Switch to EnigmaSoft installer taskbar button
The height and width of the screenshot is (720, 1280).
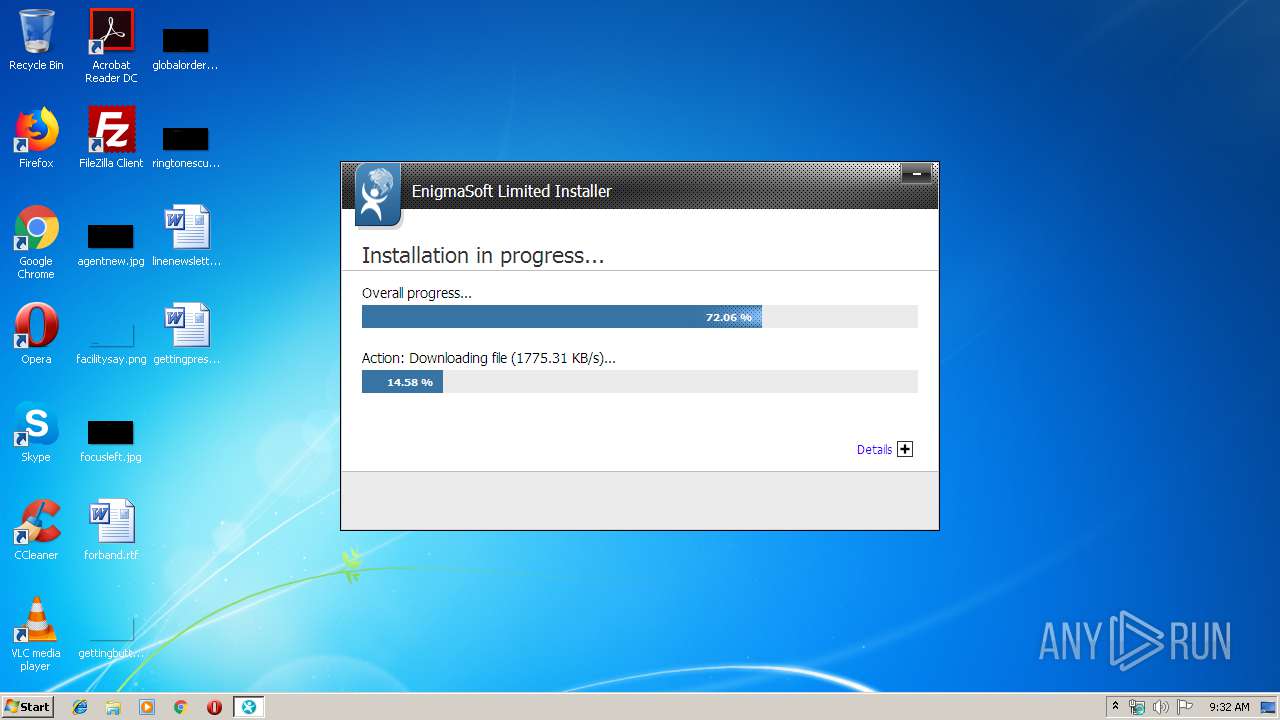click(248, 707)
